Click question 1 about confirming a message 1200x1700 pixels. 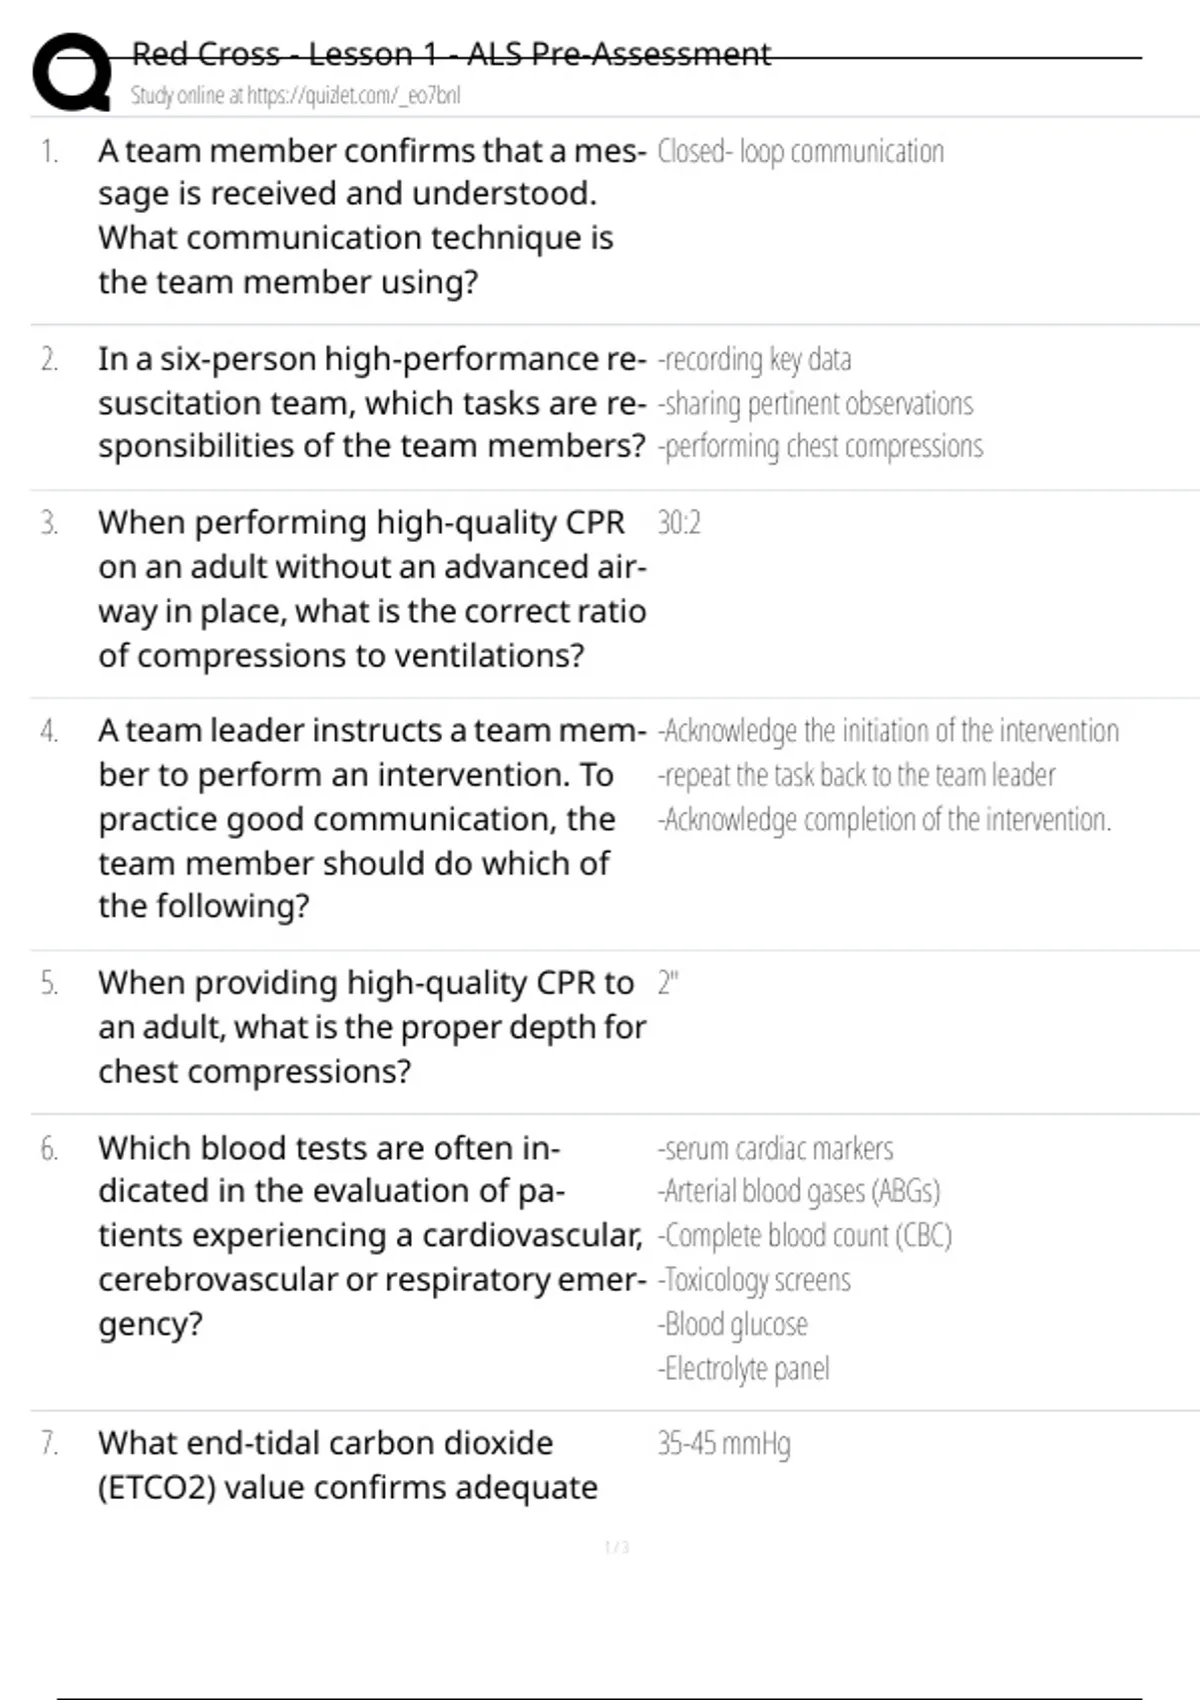point(370,216)
